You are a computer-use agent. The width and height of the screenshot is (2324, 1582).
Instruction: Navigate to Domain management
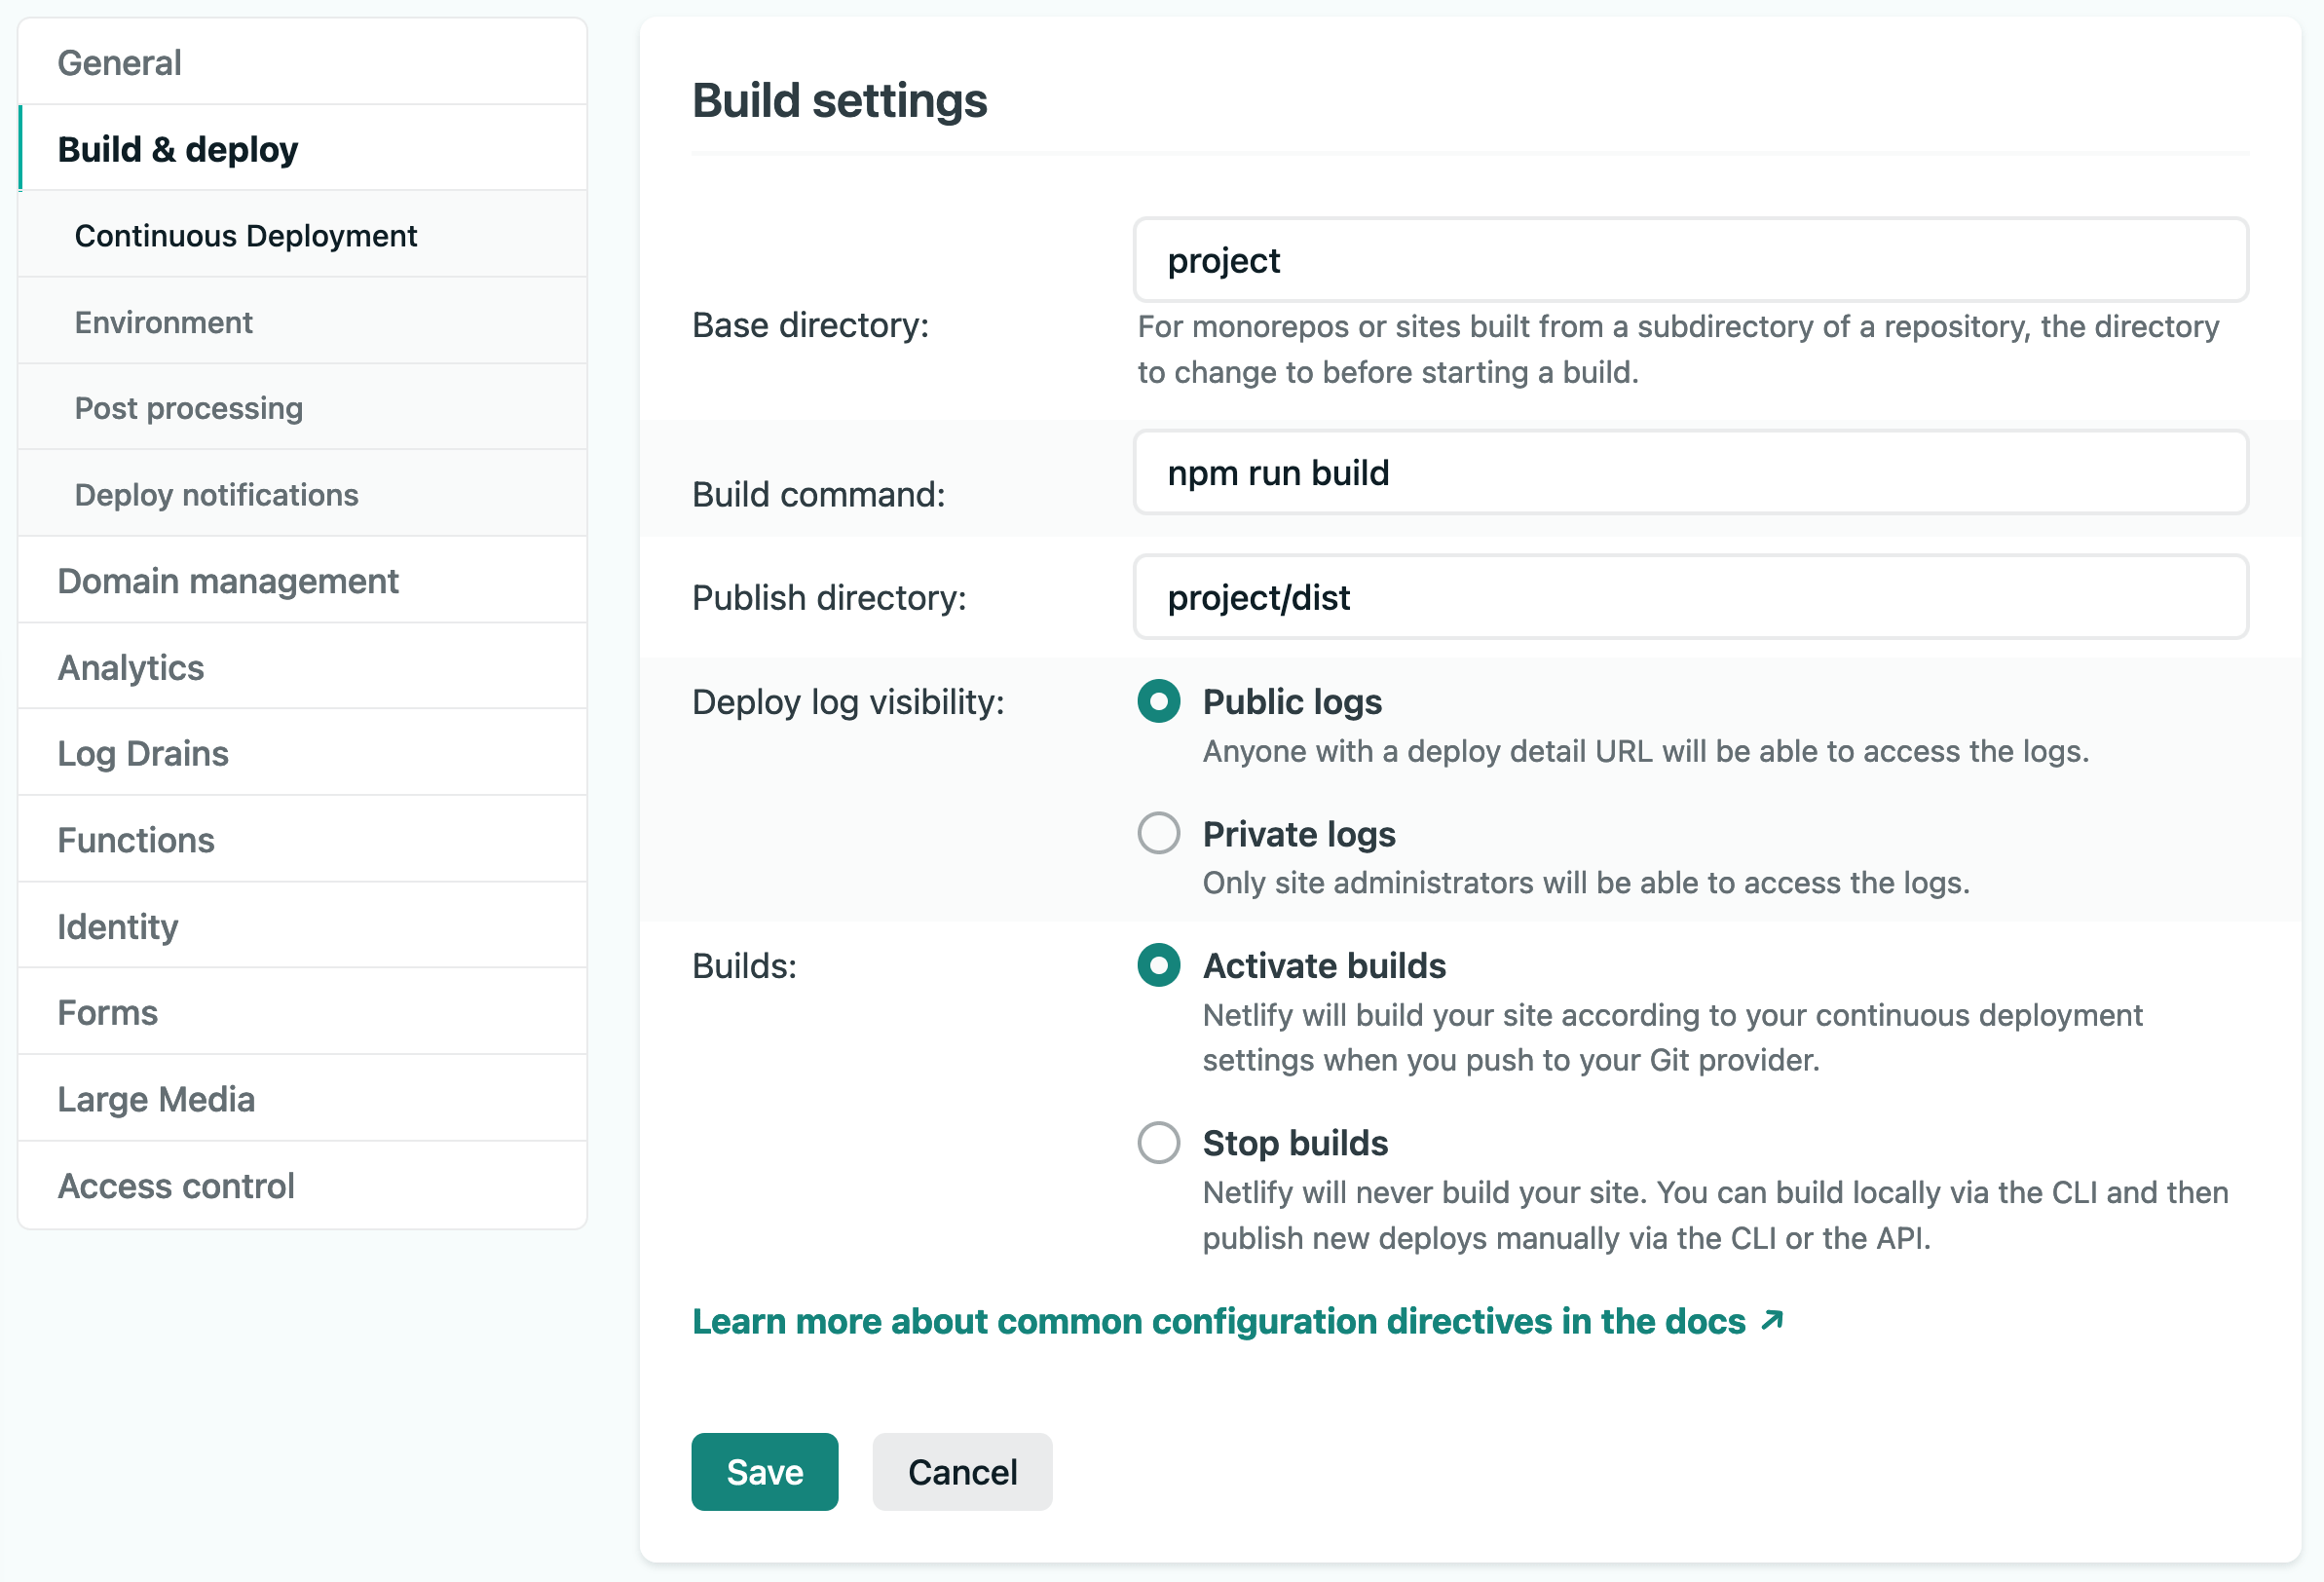coord(227,581)
